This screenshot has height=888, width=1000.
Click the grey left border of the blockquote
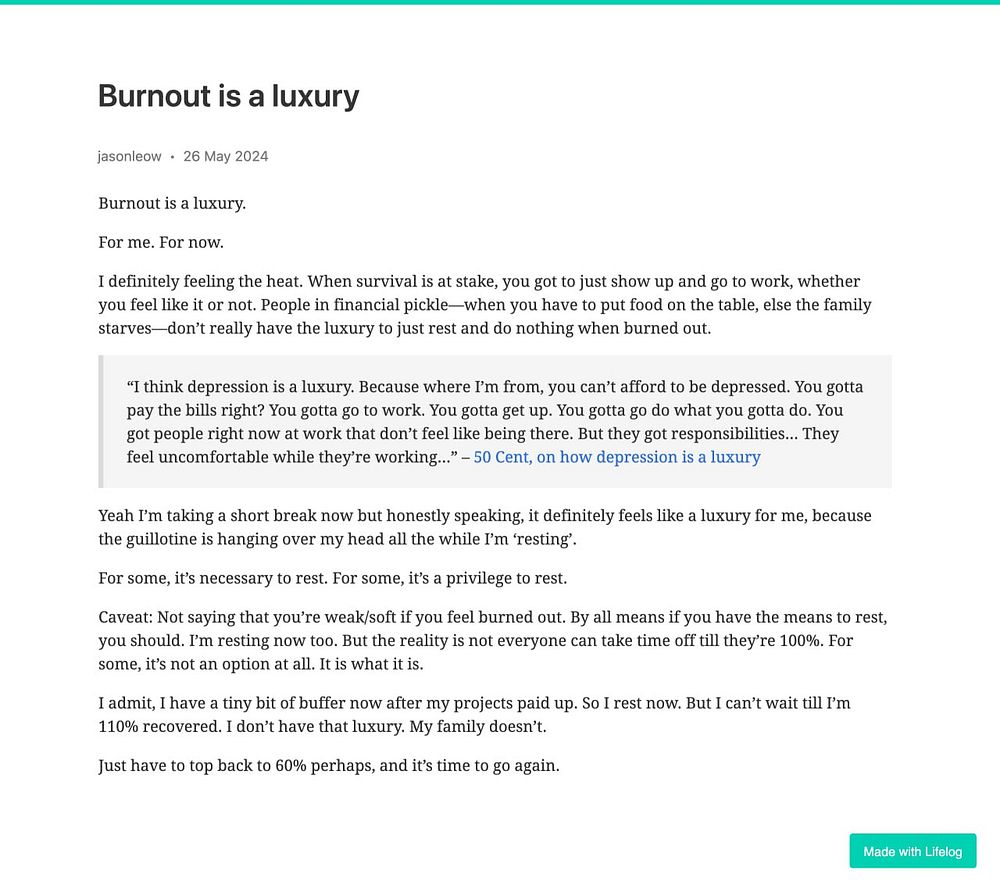(101, 421)
